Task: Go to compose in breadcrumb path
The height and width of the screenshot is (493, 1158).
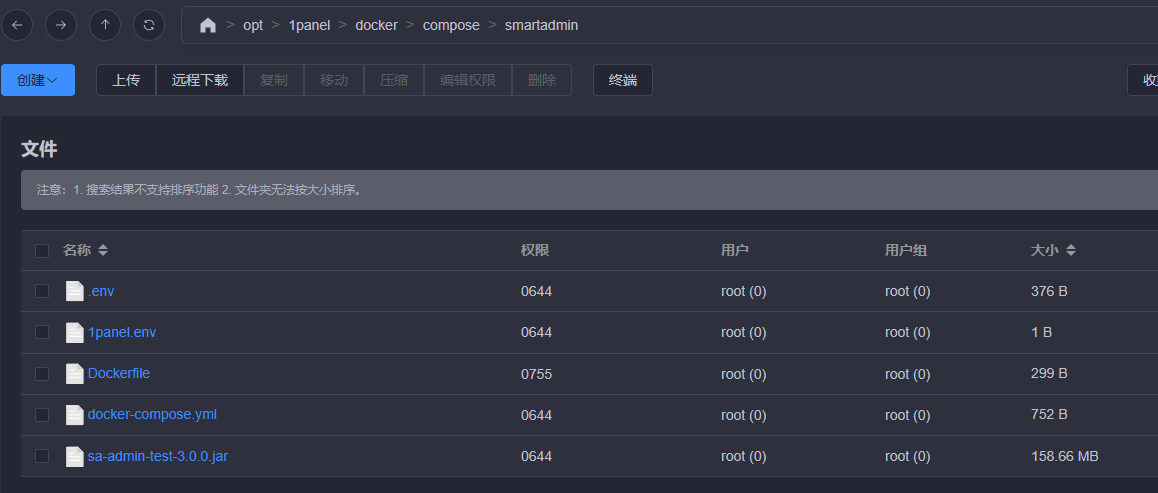Action: pos(451,25)
